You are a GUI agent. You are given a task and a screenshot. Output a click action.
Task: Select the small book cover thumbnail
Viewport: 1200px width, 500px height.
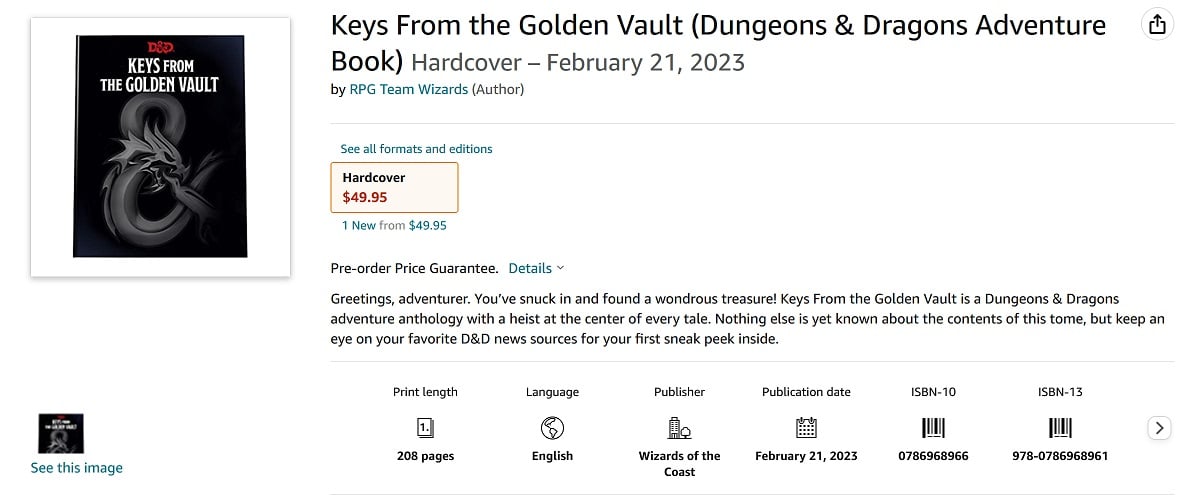click(60, 434)
